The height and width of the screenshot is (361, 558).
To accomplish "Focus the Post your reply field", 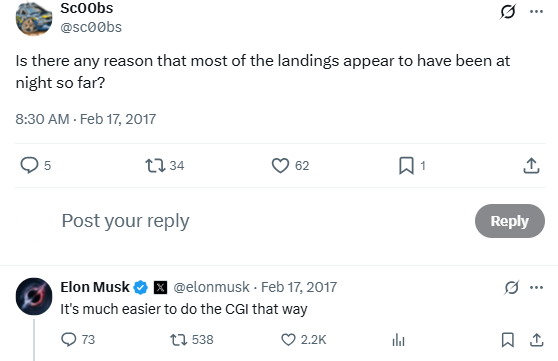I will point(263,221).
